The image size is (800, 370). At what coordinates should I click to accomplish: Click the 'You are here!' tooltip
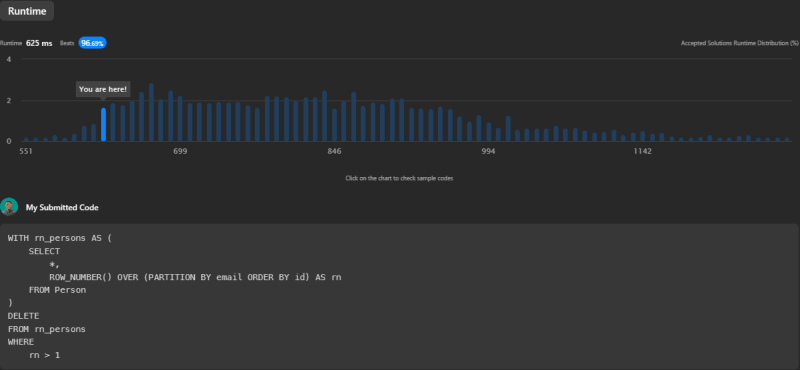click(103, 89)
